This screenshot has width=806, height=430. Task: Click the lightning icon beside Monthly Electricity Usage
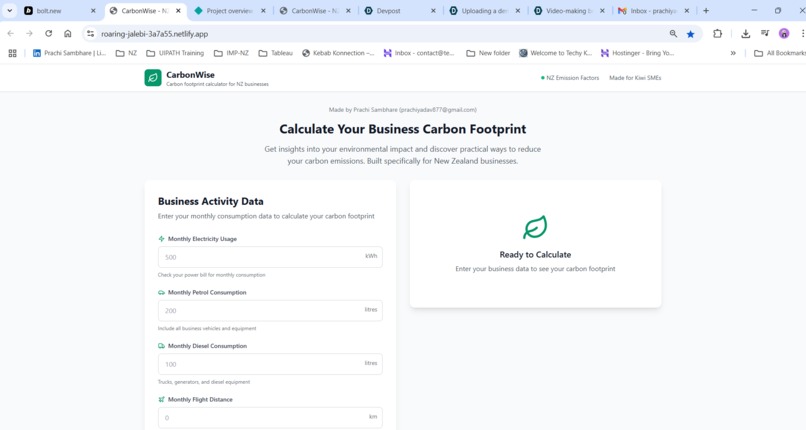coord(161,239)
